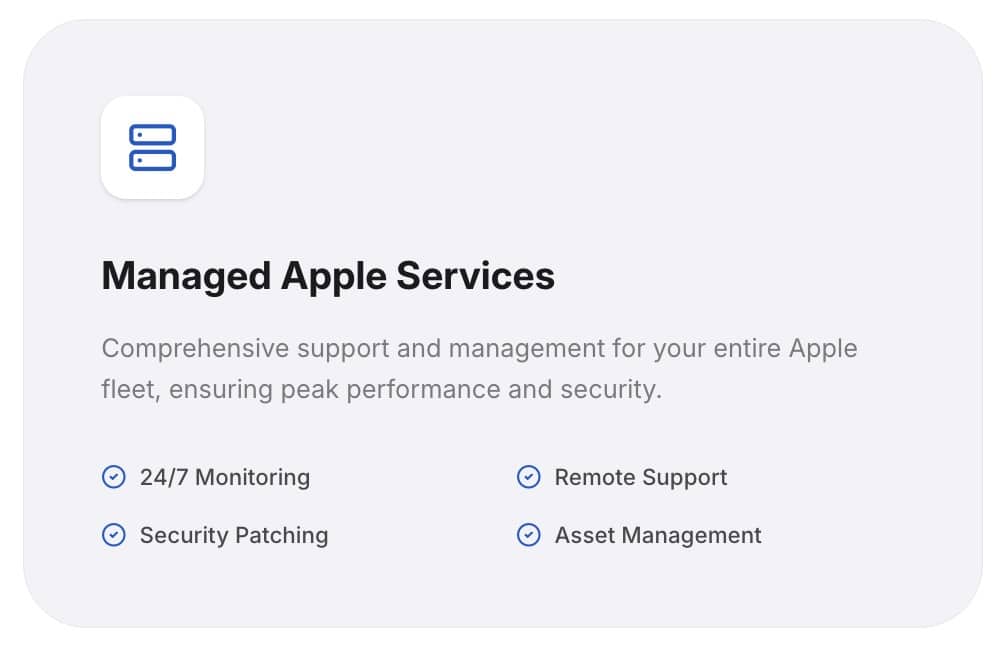Click the blue server stack icon
This screenshot has width=1008, height=650.
[x=152, y=147]
